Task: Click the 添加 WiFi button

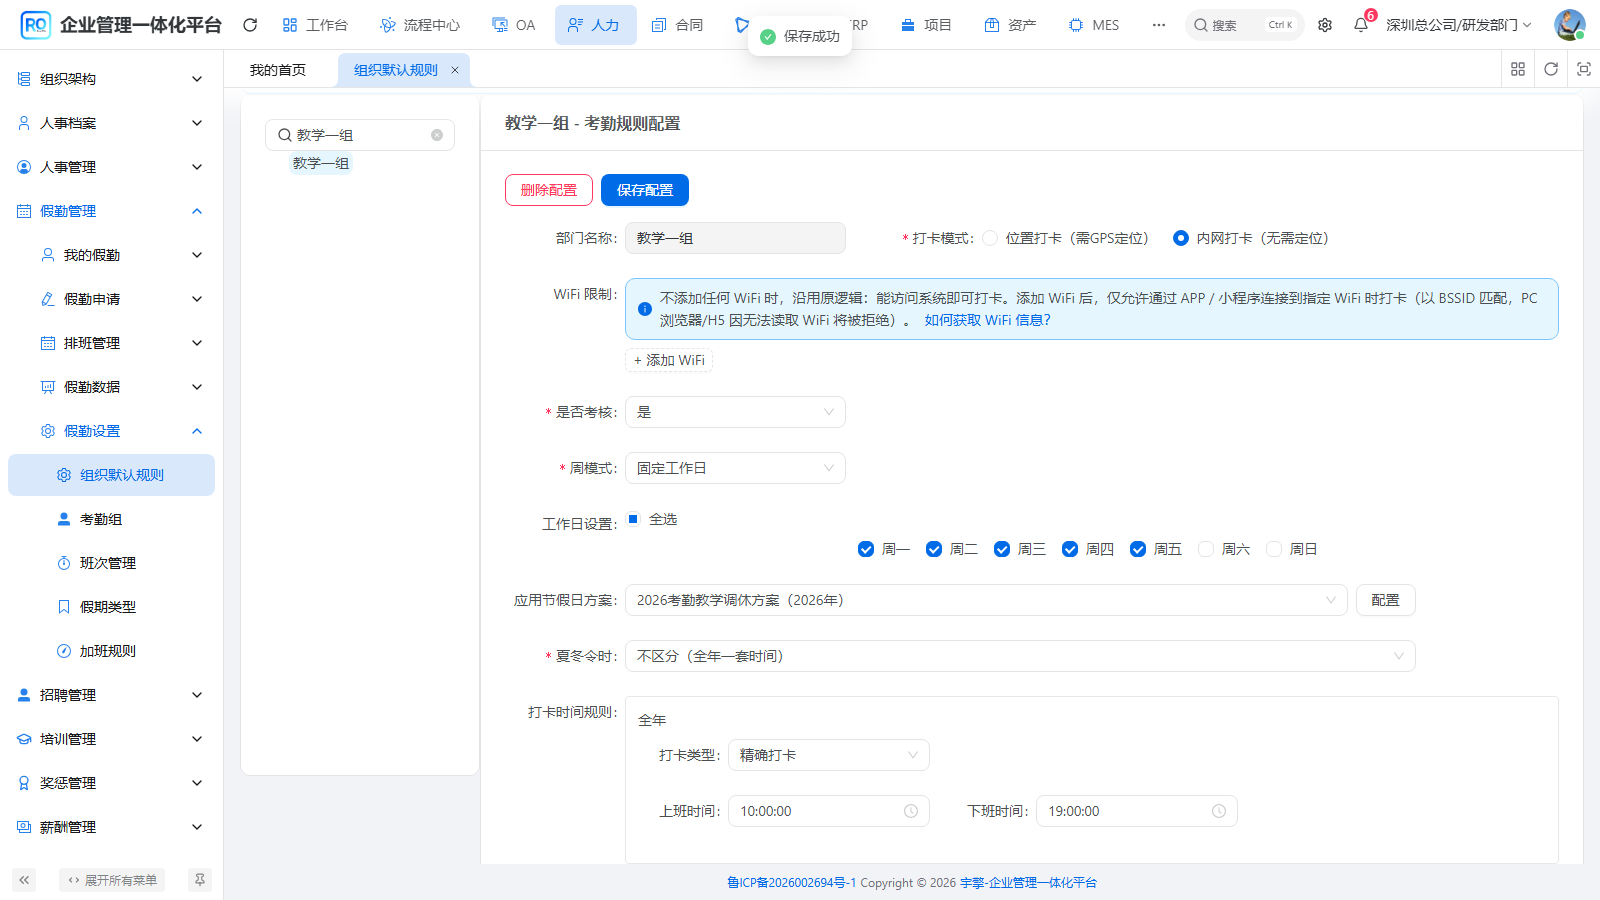Action: point(669,360)
